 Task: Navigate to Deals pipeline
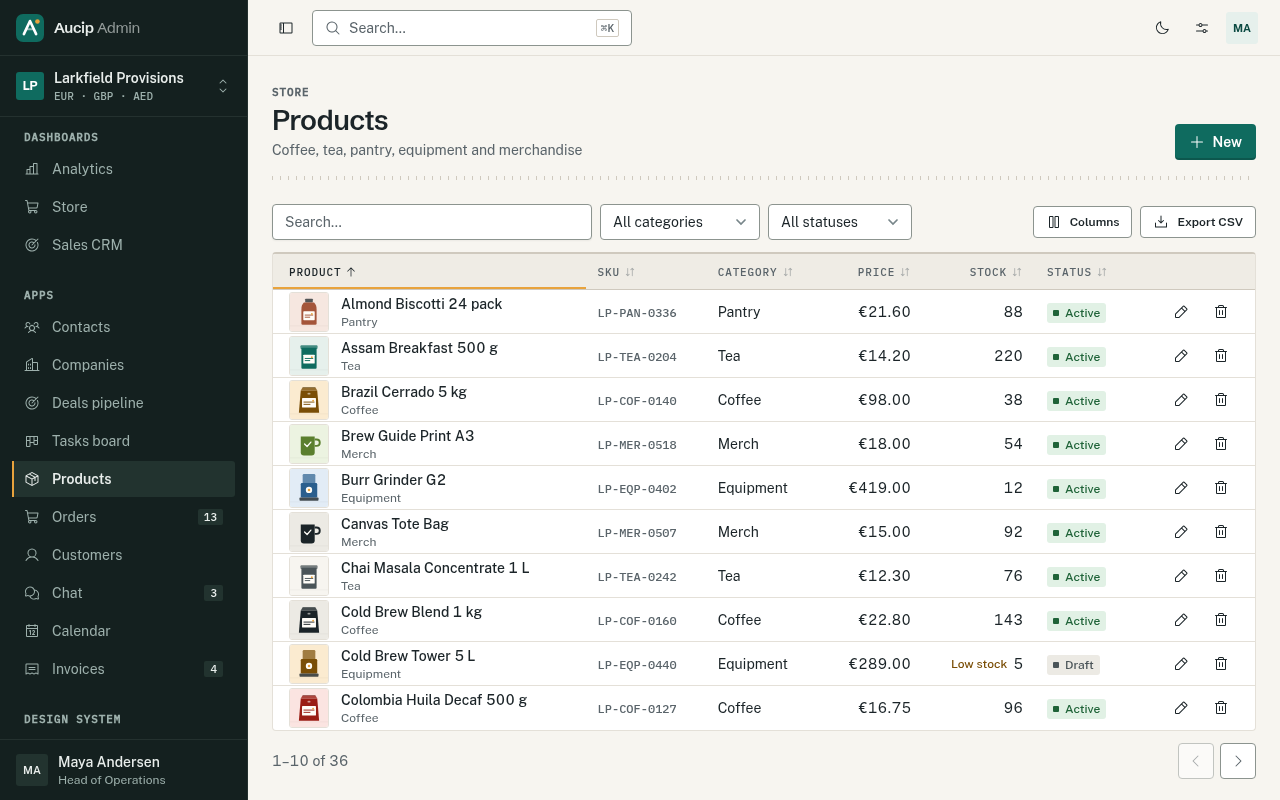124,403
